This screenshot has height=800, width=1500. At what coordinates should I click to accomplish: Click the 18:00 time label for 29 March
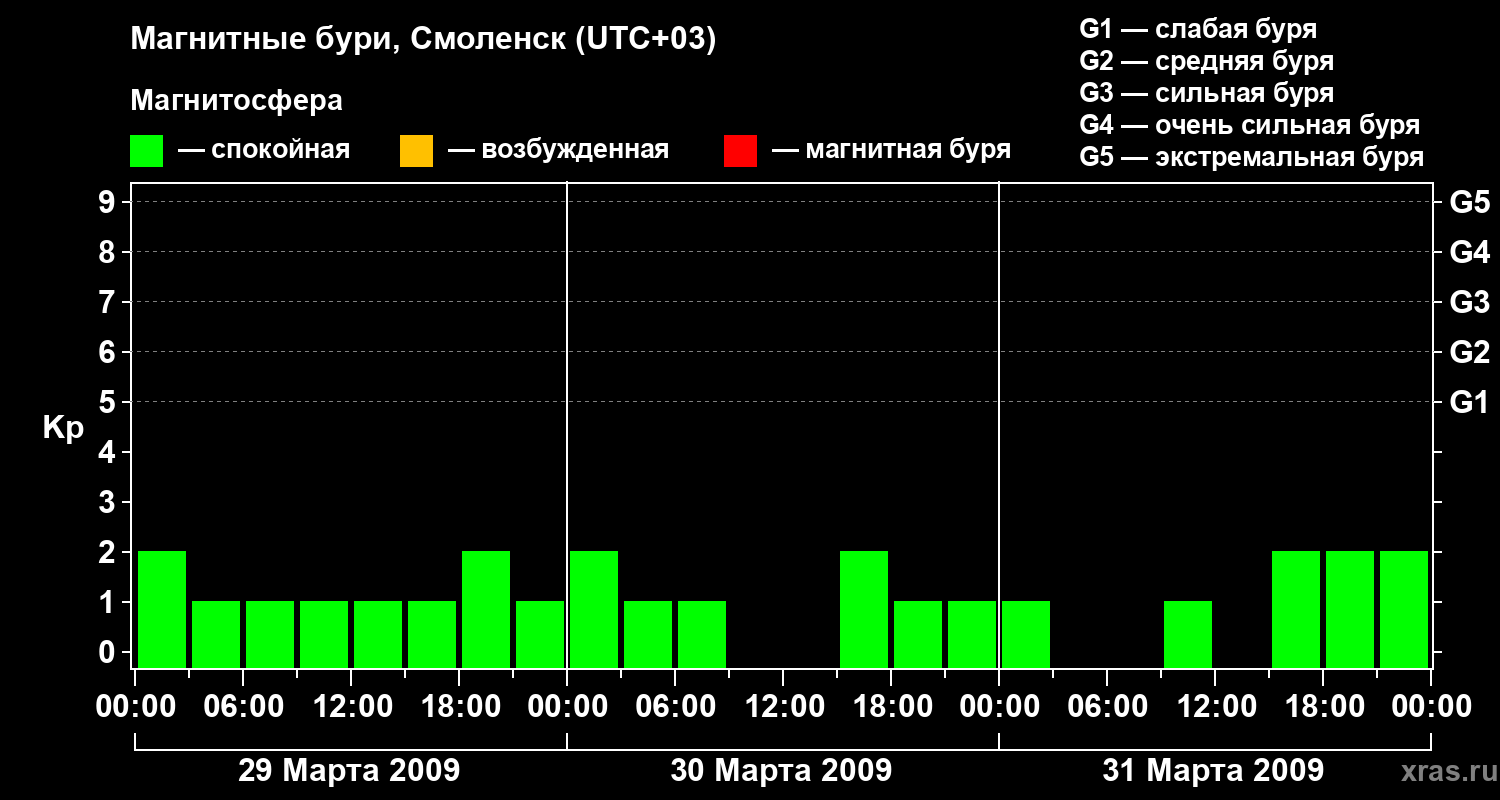coord(459,707)
